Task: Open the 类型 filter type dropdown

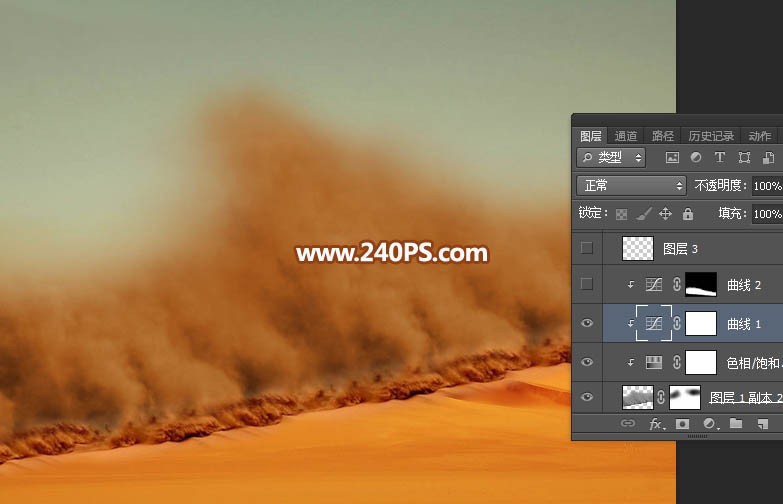Action: tap(611, 158)
